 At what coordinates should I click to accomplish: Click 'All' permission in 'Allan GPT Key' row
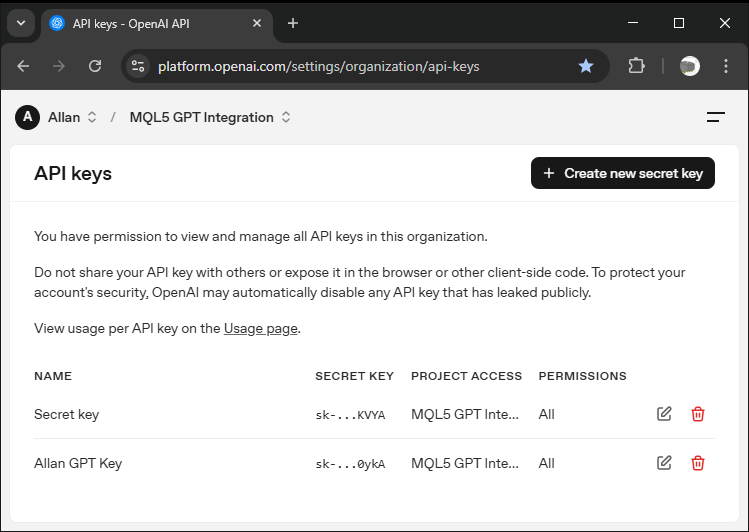546,463
